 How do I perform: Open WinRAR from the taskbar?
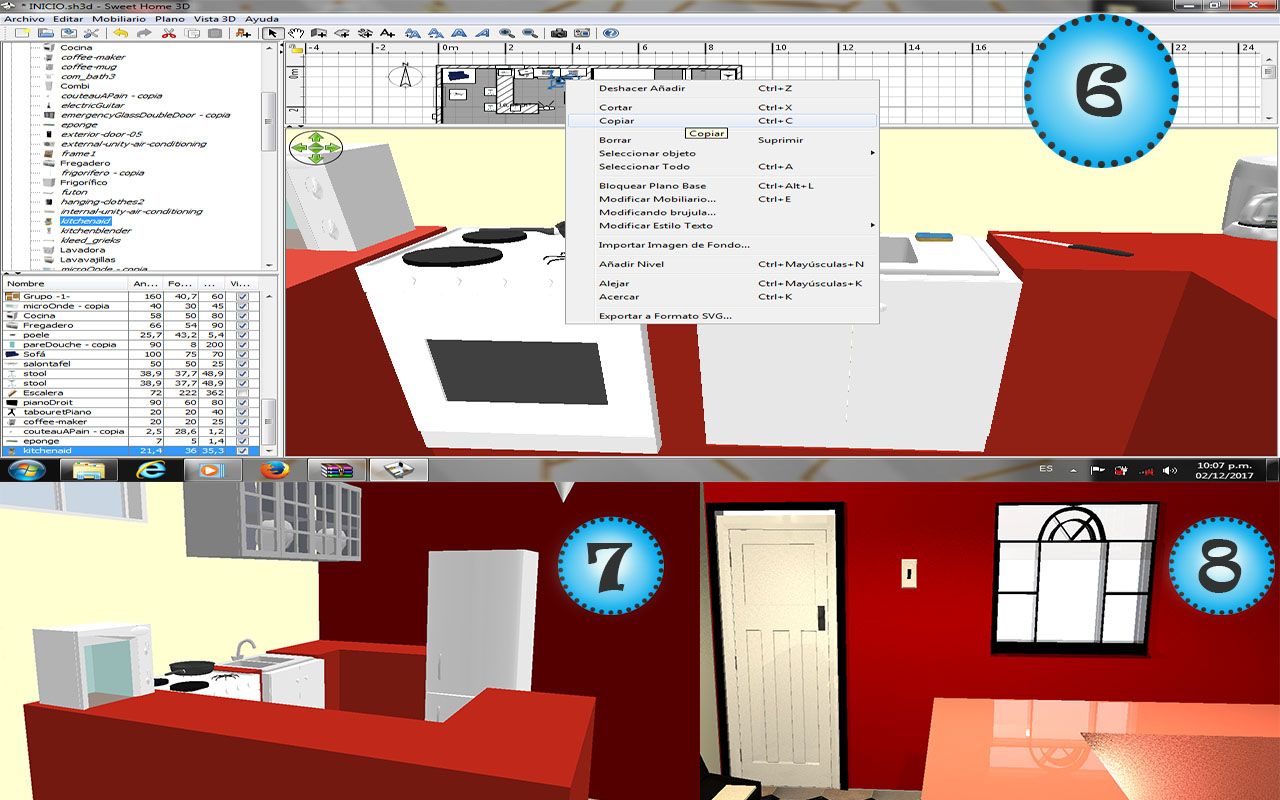(x=337, y=470)
